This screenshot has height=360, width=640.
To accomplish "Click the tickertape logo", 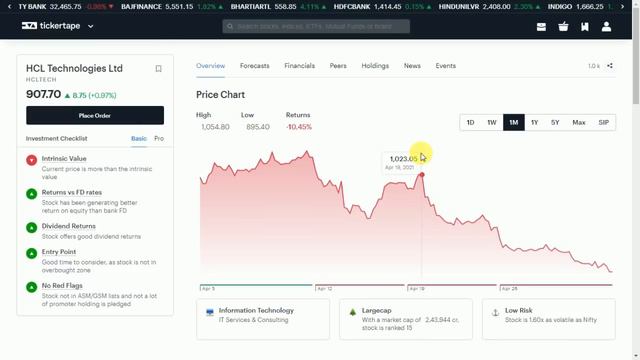I will 51,26.
